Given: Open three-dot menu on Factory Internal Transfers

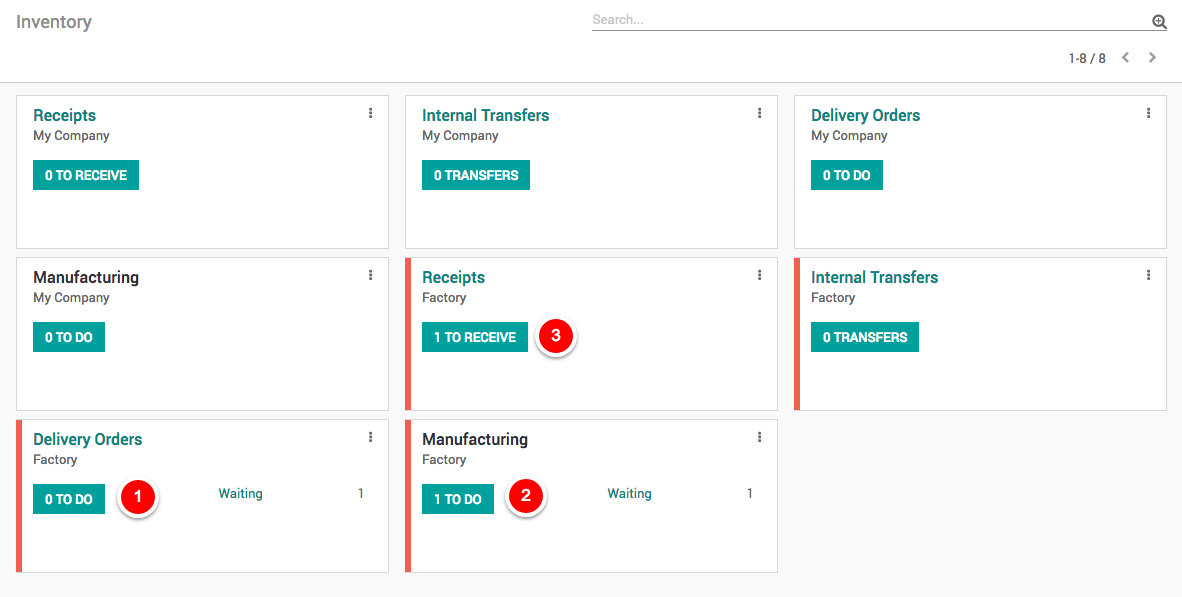Looking at the screenshot, I should point(1148,275).
